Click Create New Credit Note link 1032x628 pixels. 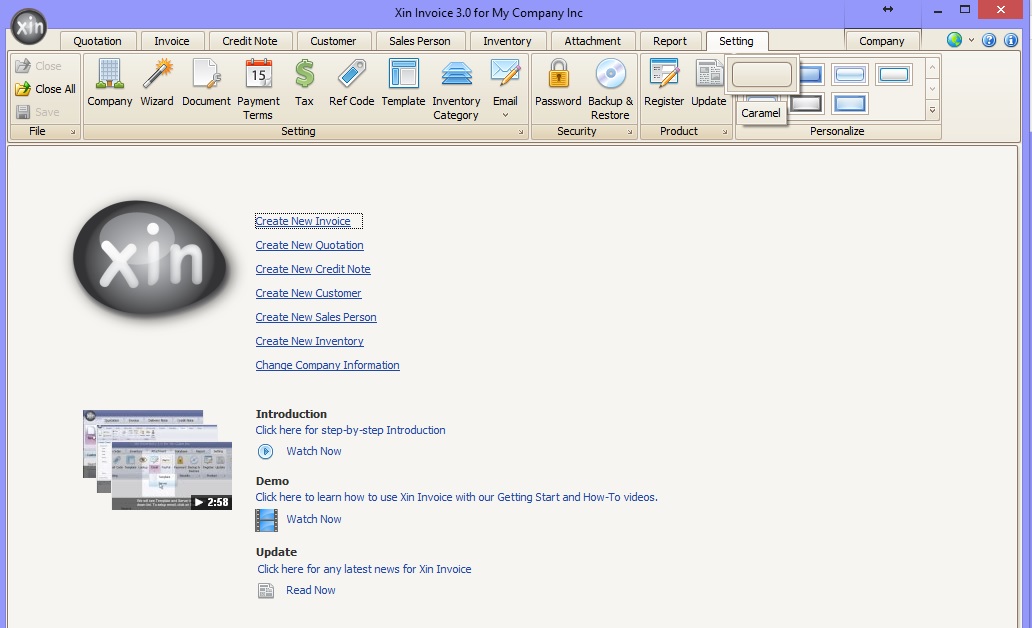313,269
